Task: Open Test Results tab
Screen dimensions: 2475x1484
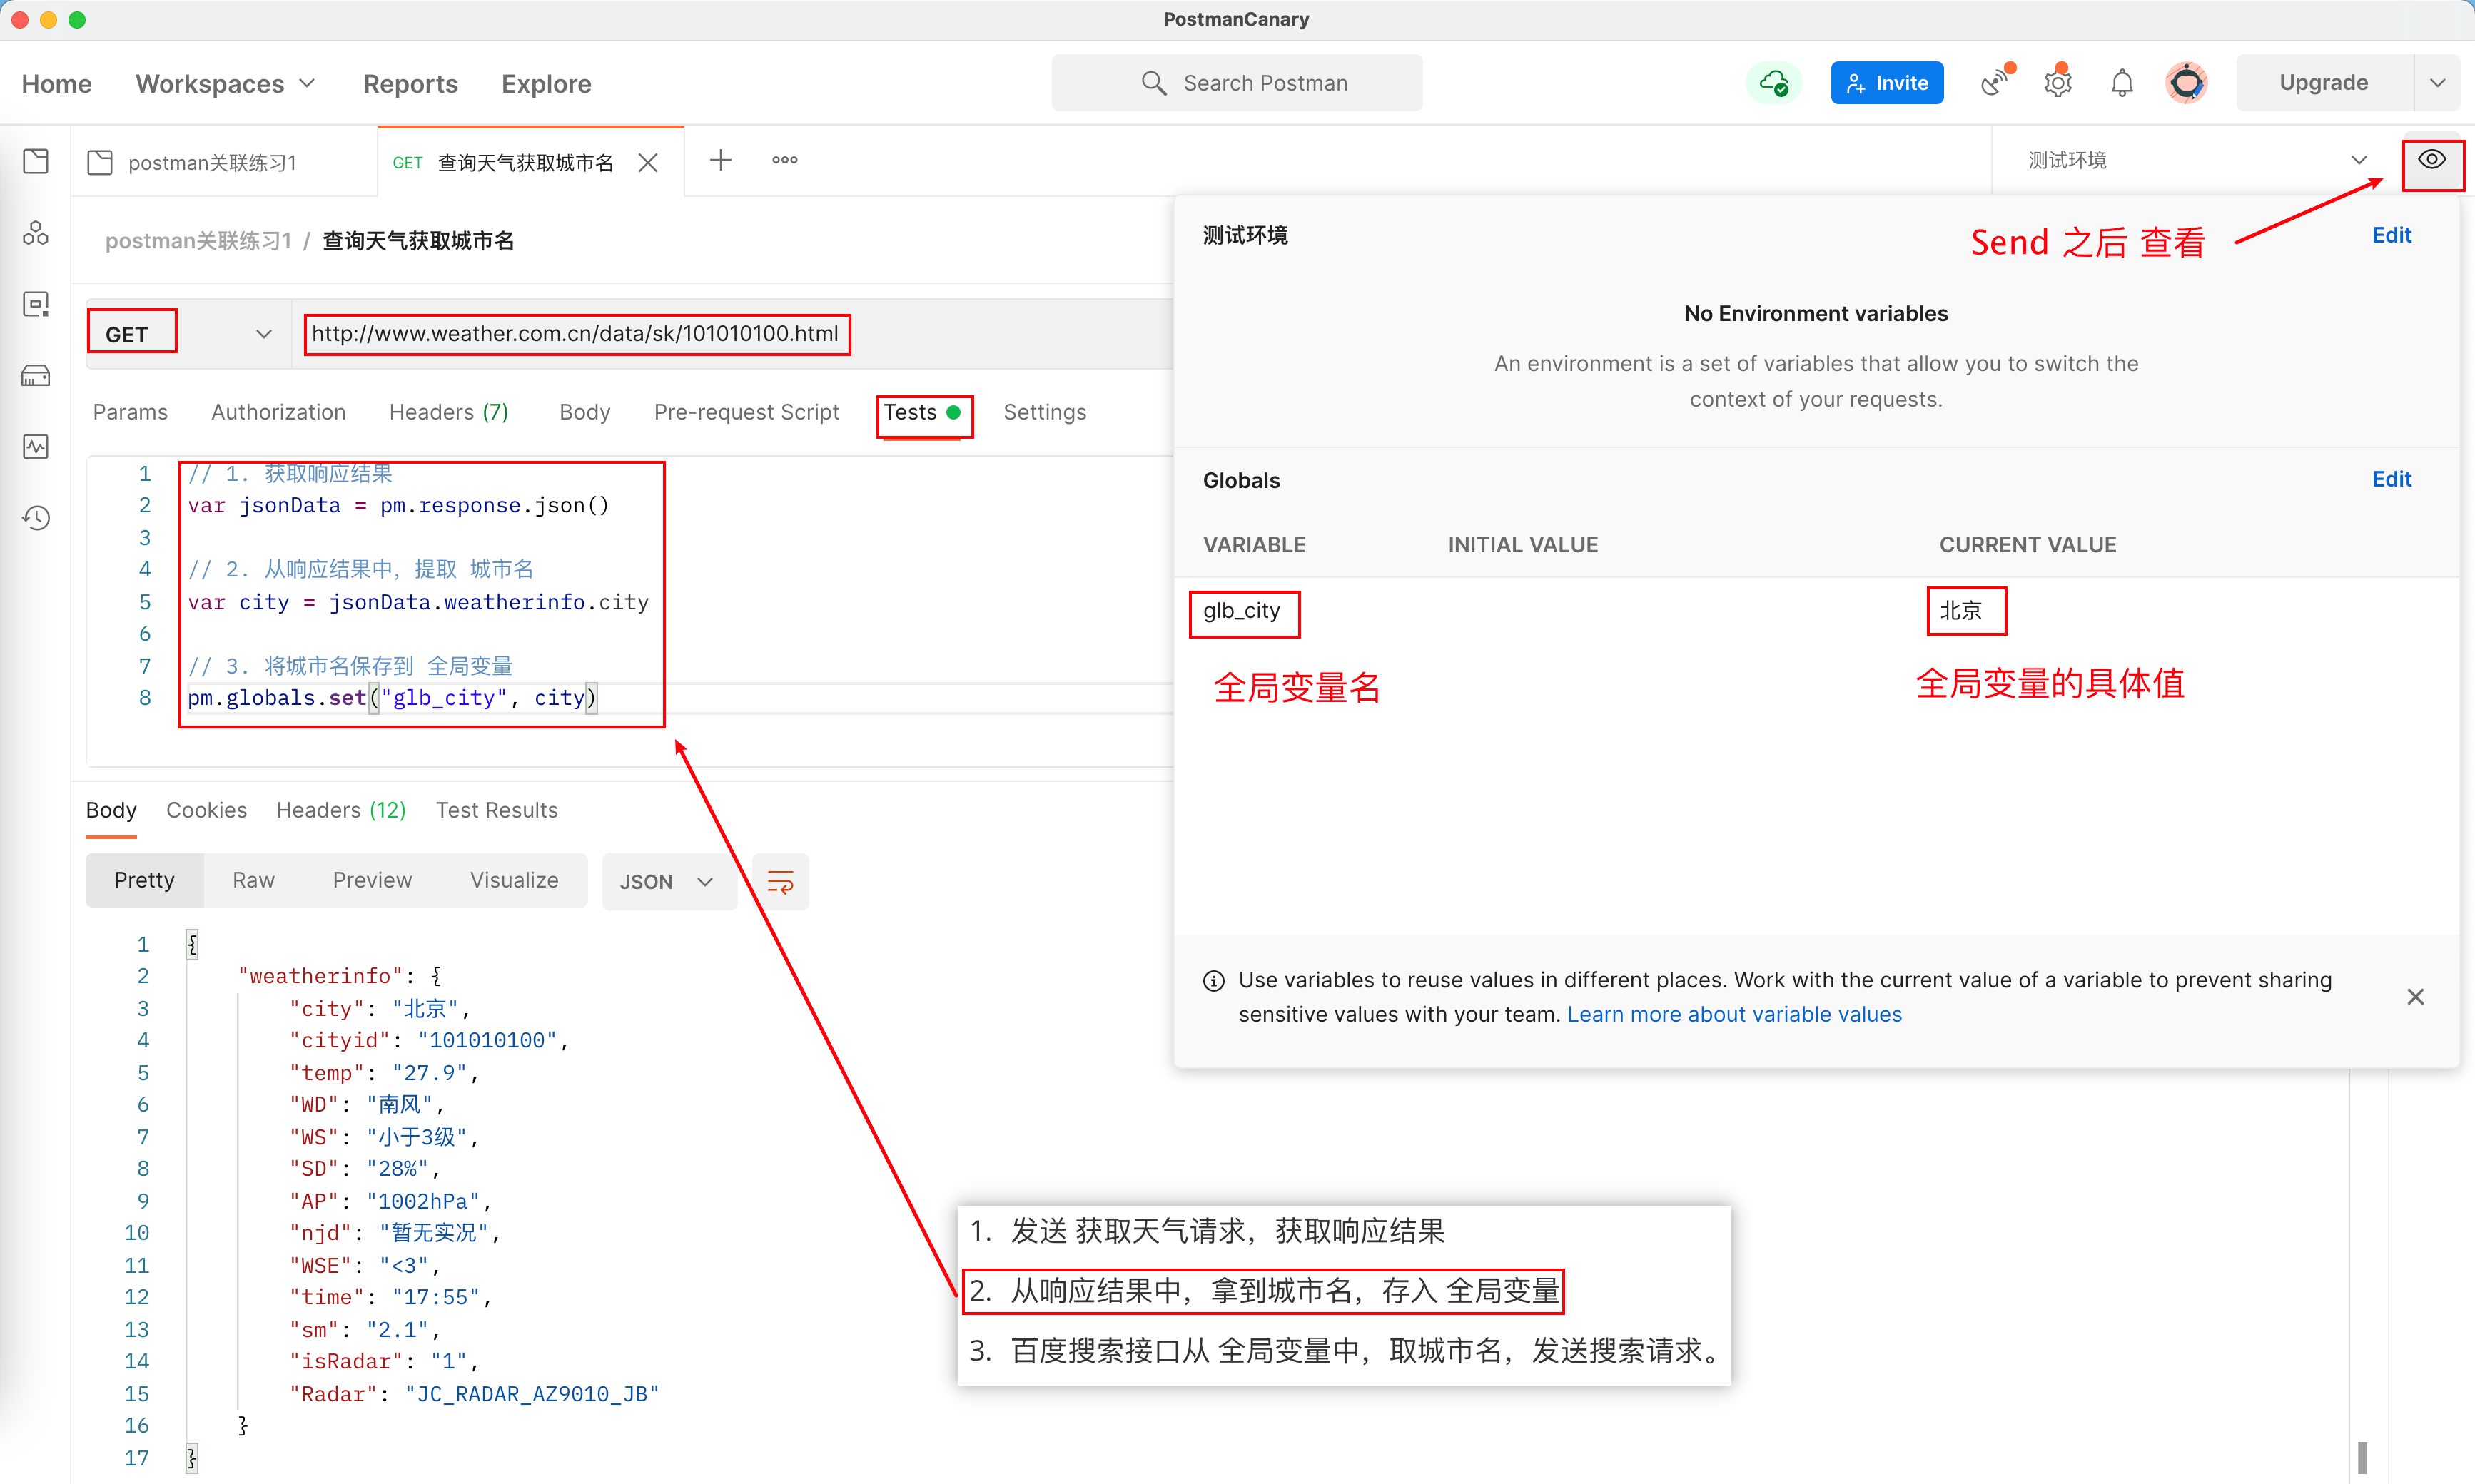Action: [x=497, y=810]
